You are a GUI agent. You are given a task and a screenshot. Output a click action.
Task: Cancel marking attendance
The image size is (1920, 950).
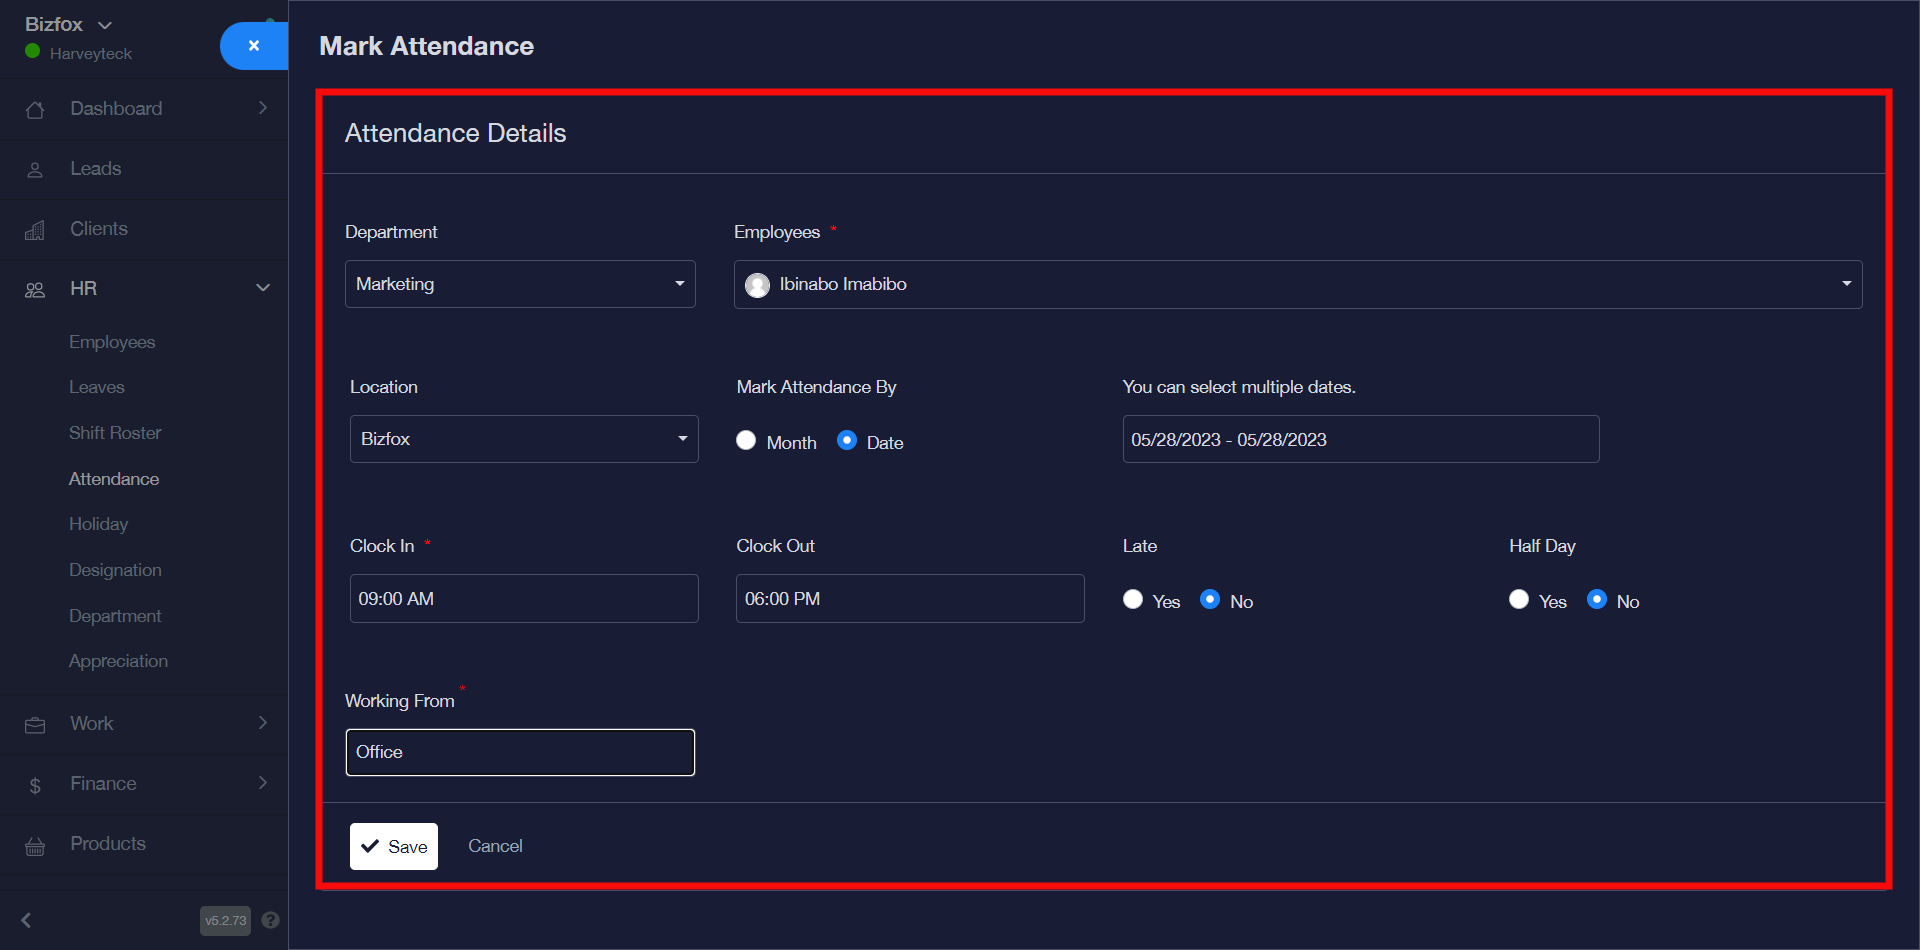(x=495, y=846)
